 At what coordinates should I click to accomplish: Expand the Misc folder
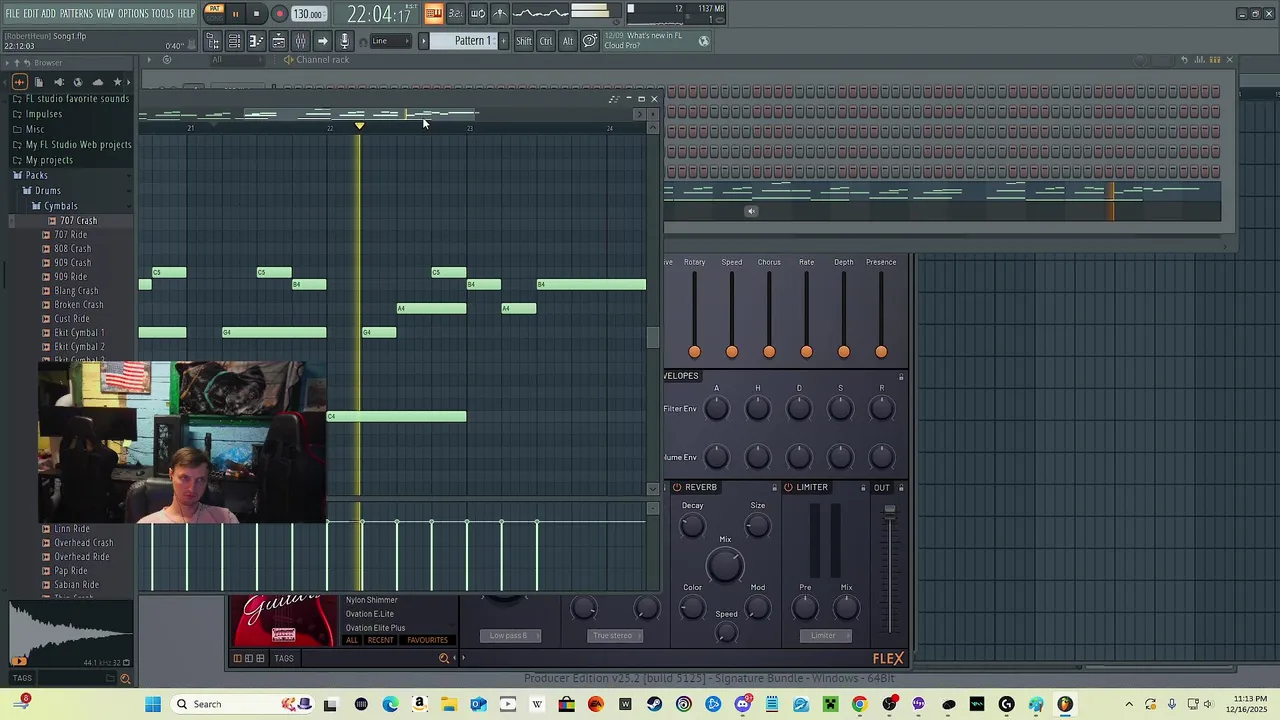pos(29,129)
